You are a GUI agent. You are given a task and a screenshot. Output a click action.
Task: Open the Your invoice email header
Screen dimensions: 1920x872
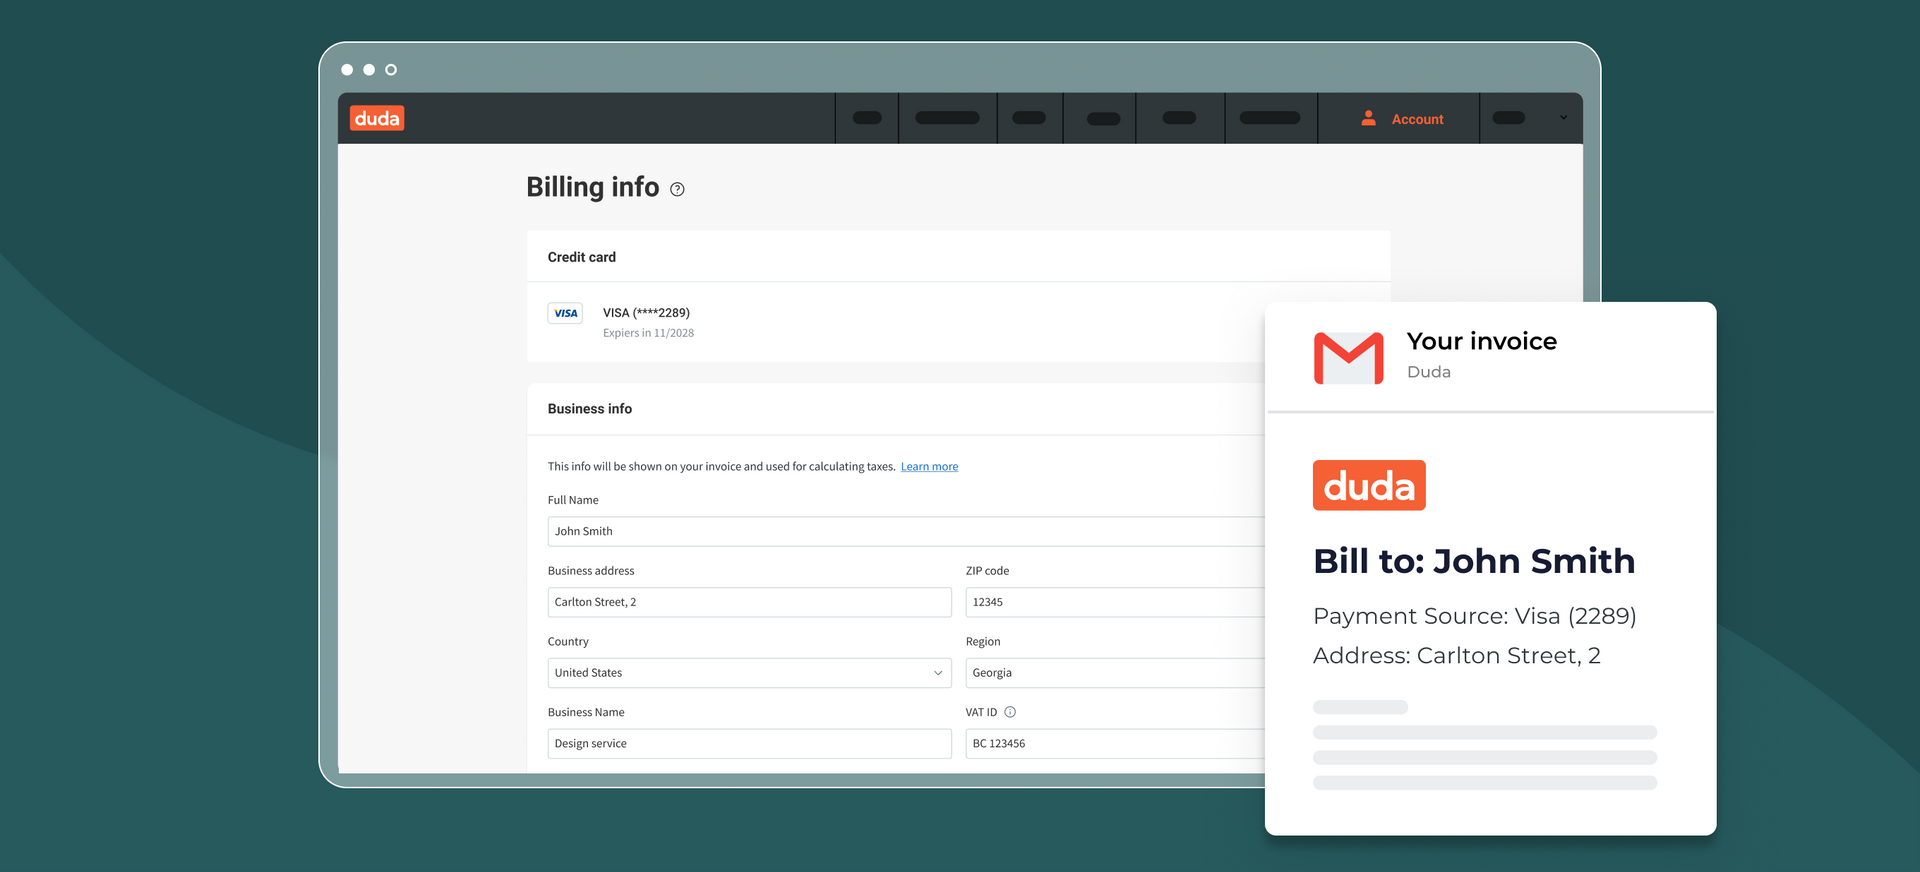click(1490, 356)
